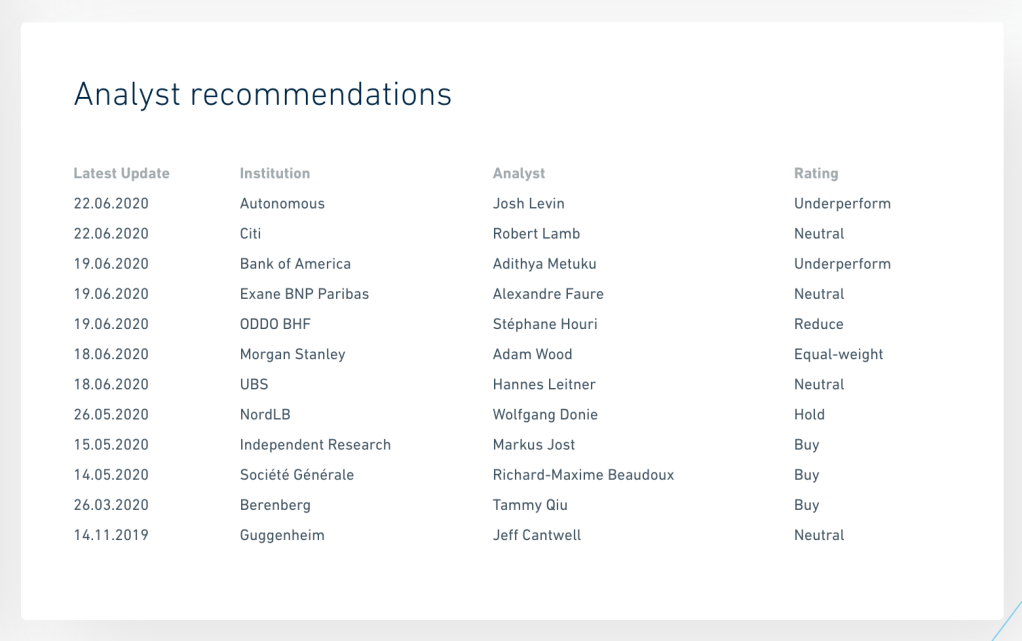This screenshot has width=1022, height=641.
Task: Click the Latest Update column header
Action: [121, 173]
